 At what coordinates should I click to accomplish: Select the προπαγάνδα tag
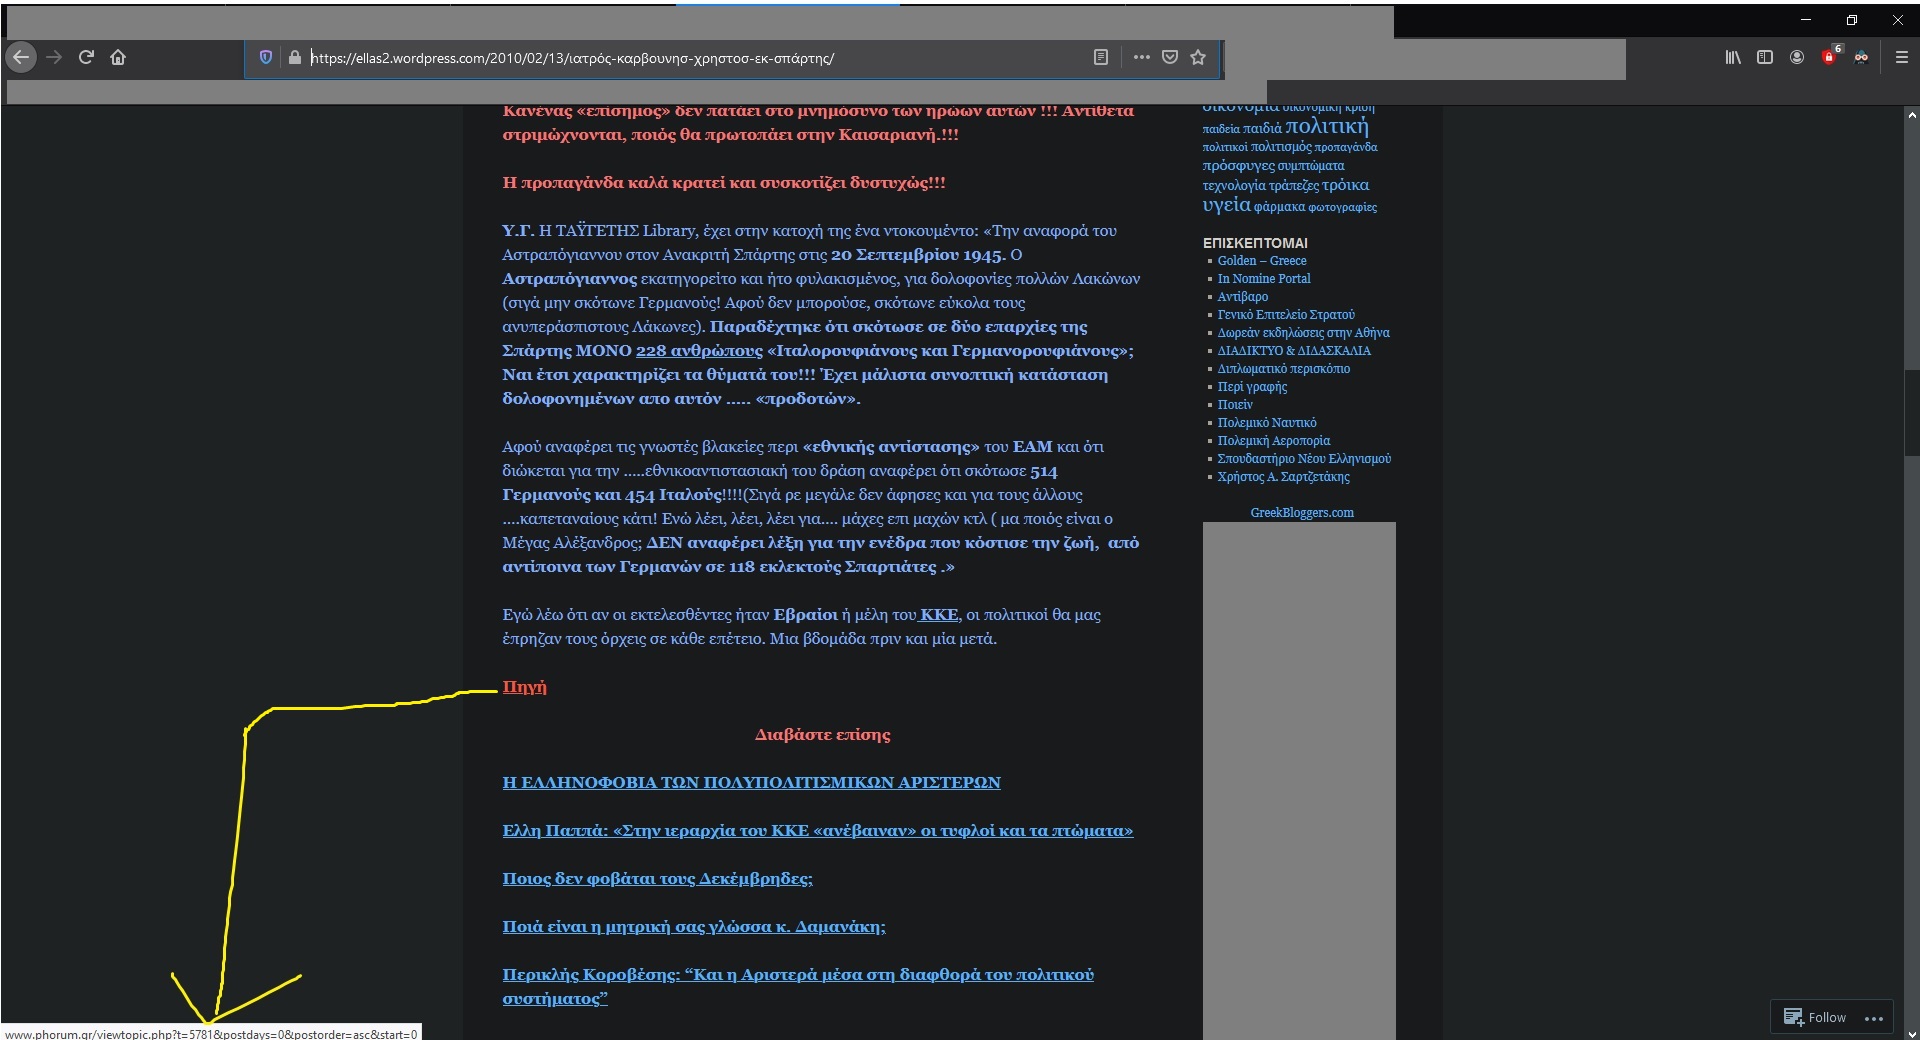click(1346, 148)
